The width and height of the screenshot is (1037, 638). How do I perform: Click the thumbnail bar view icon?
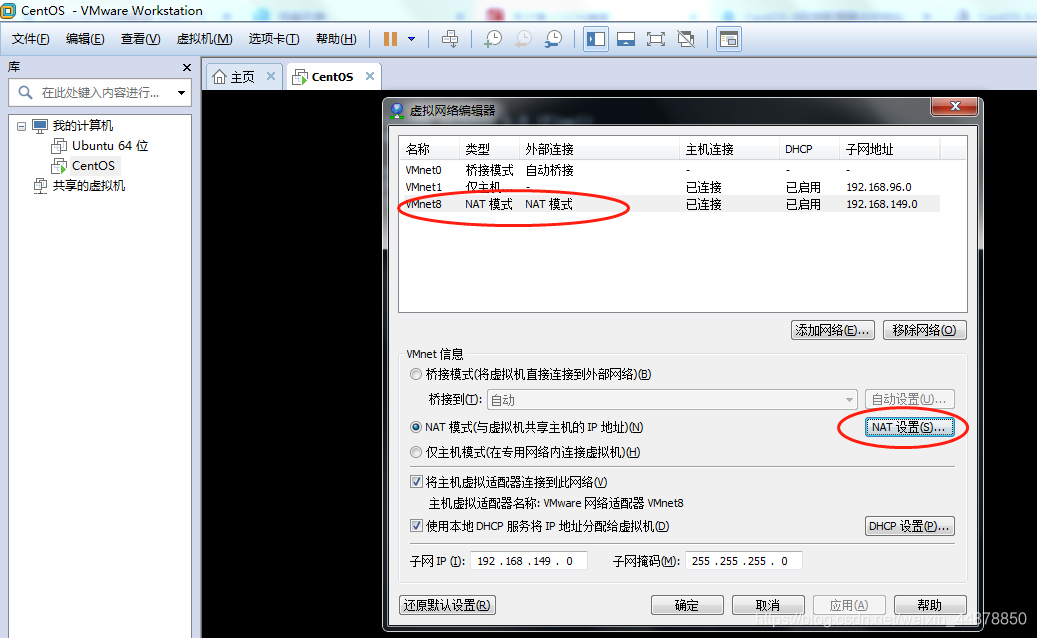(729, 39)
